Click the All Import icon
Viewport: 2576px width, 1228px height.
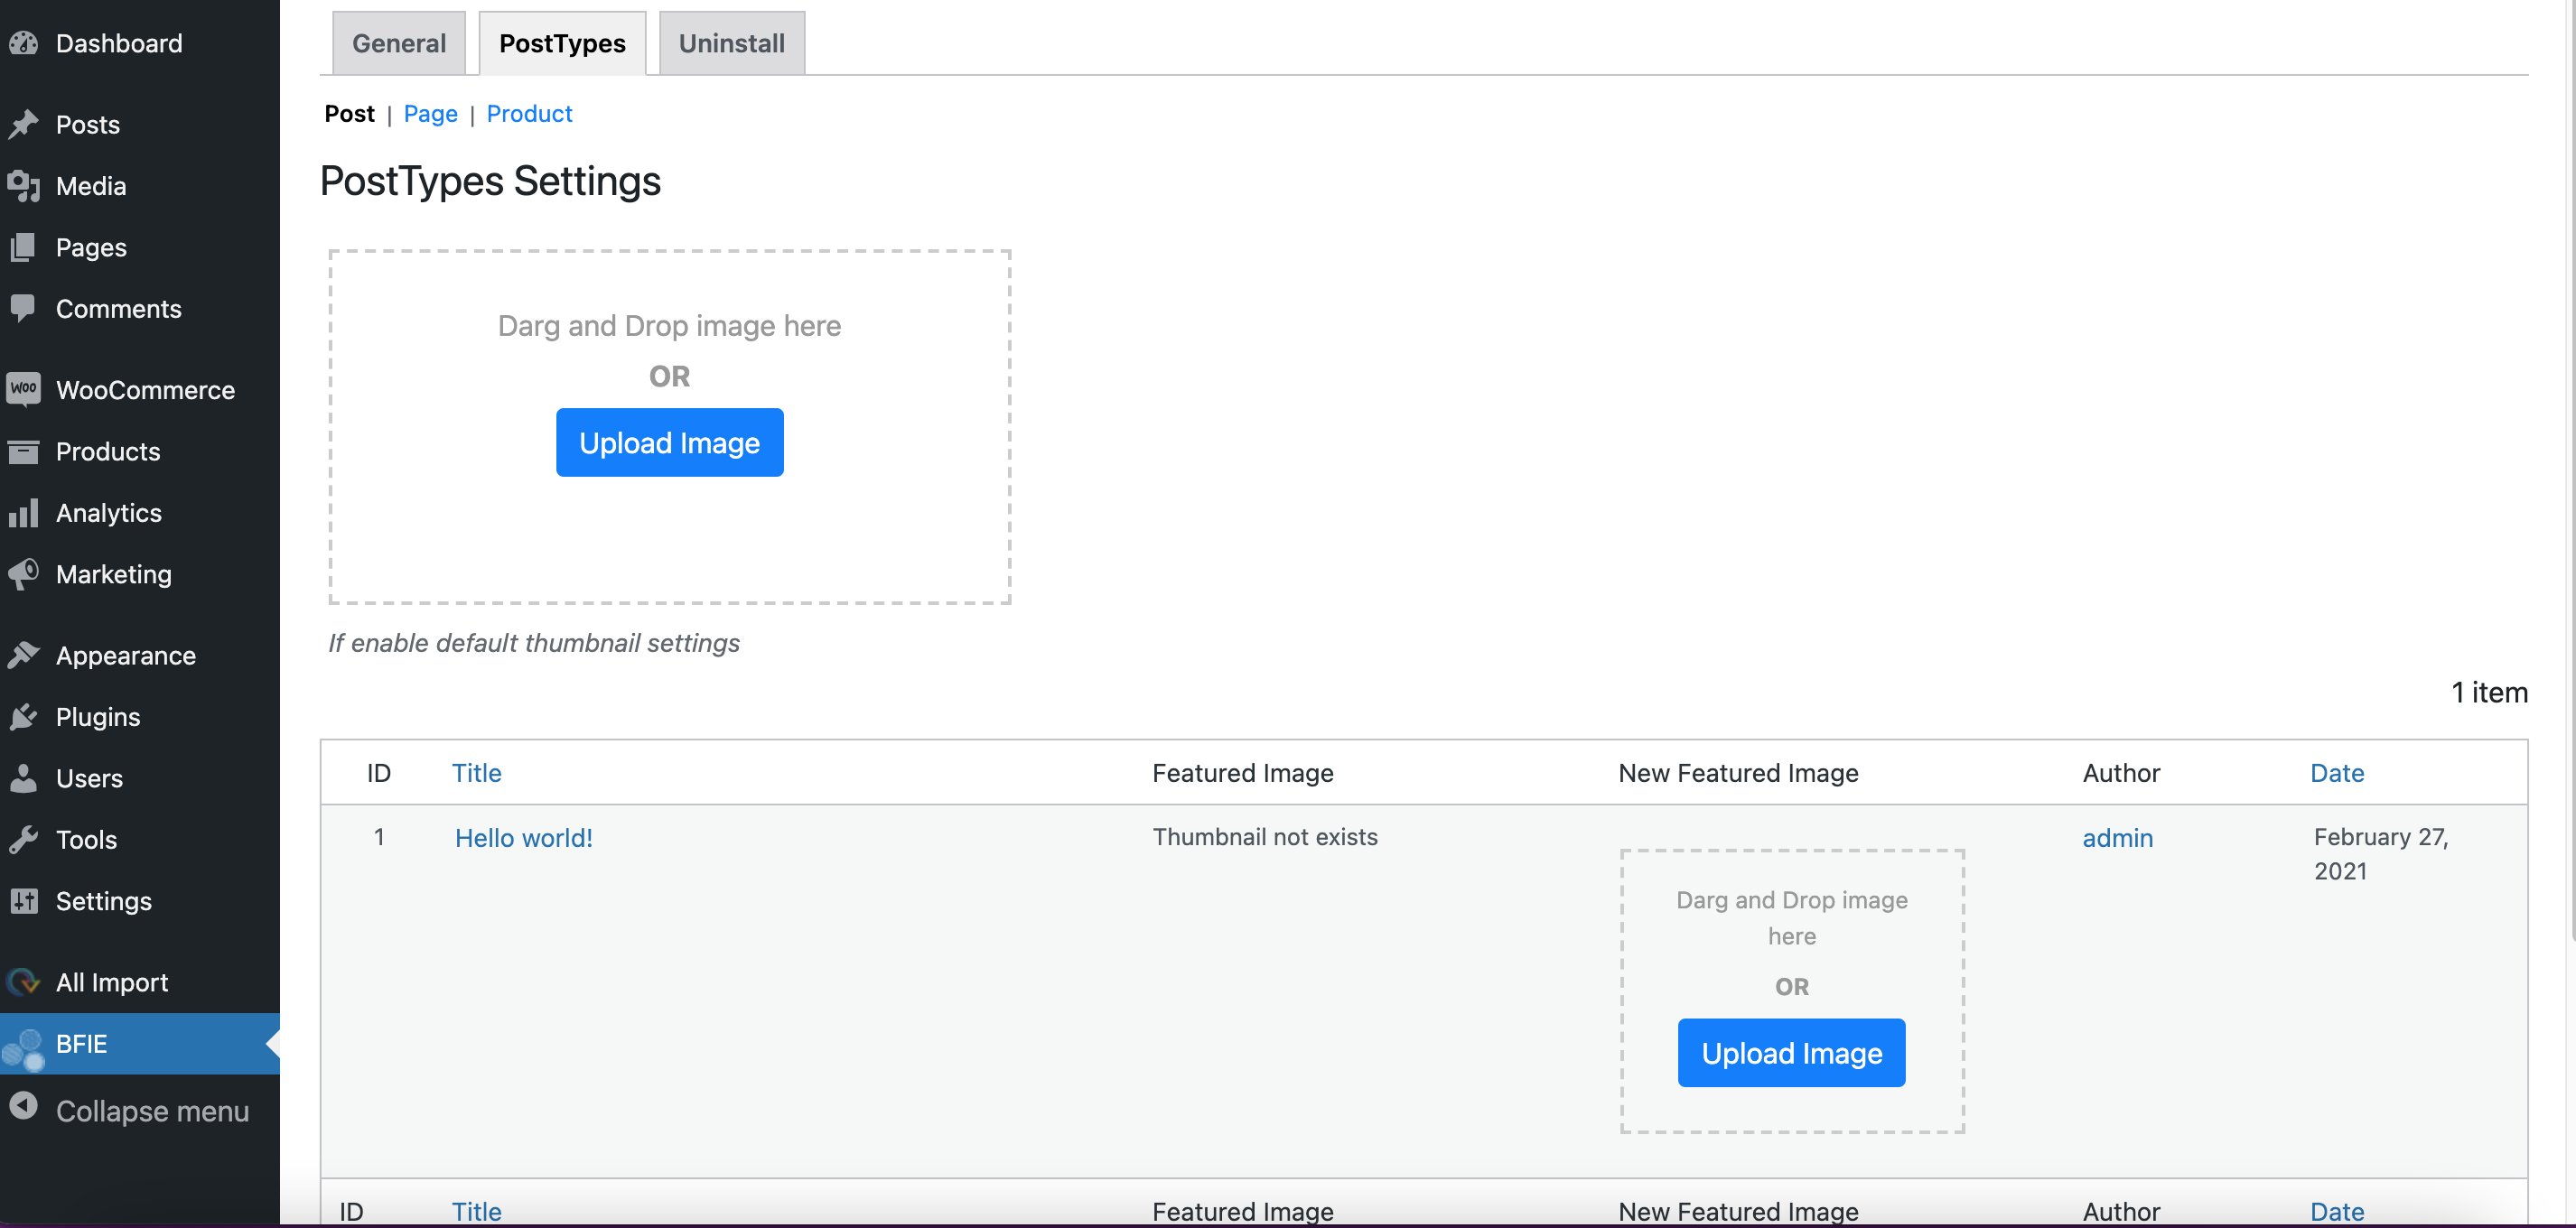24,982
